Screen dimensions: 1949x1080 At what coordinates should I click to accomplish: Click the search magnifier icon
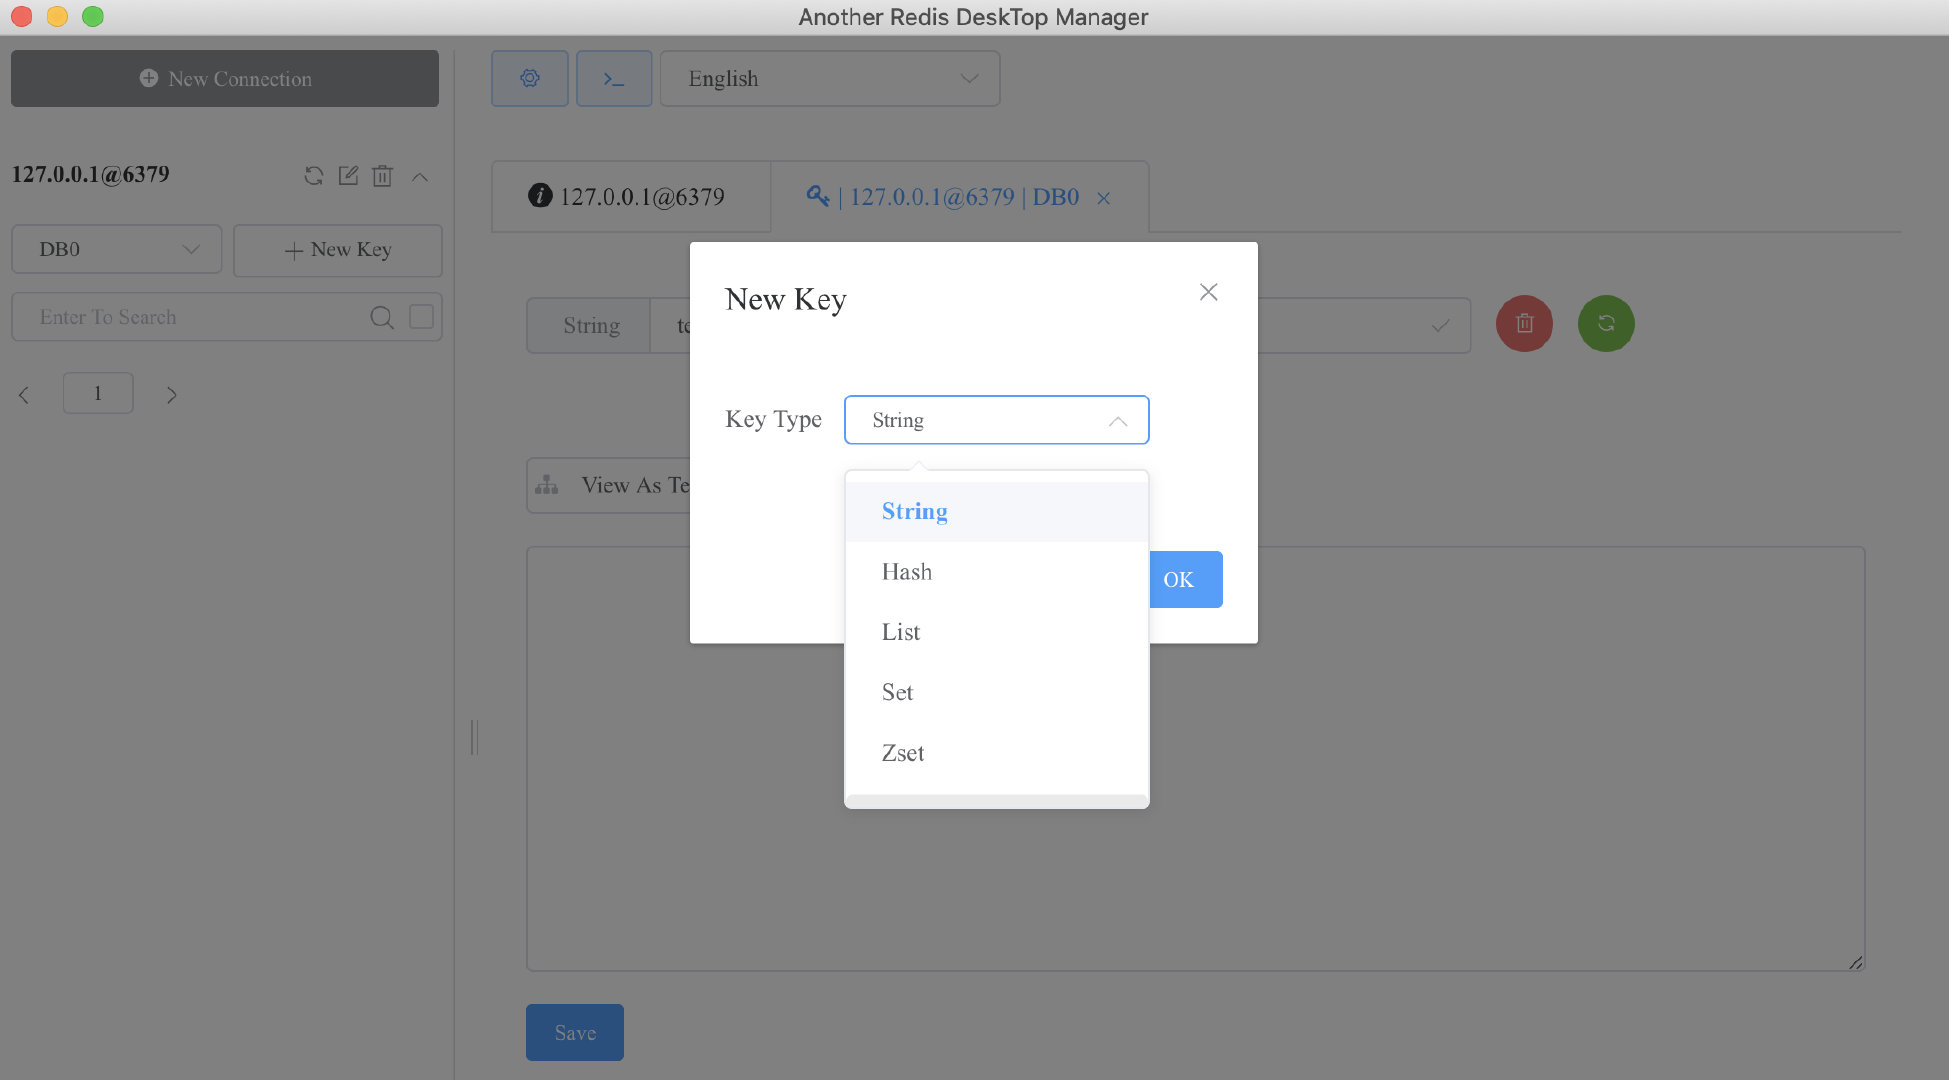click(381, 317)
